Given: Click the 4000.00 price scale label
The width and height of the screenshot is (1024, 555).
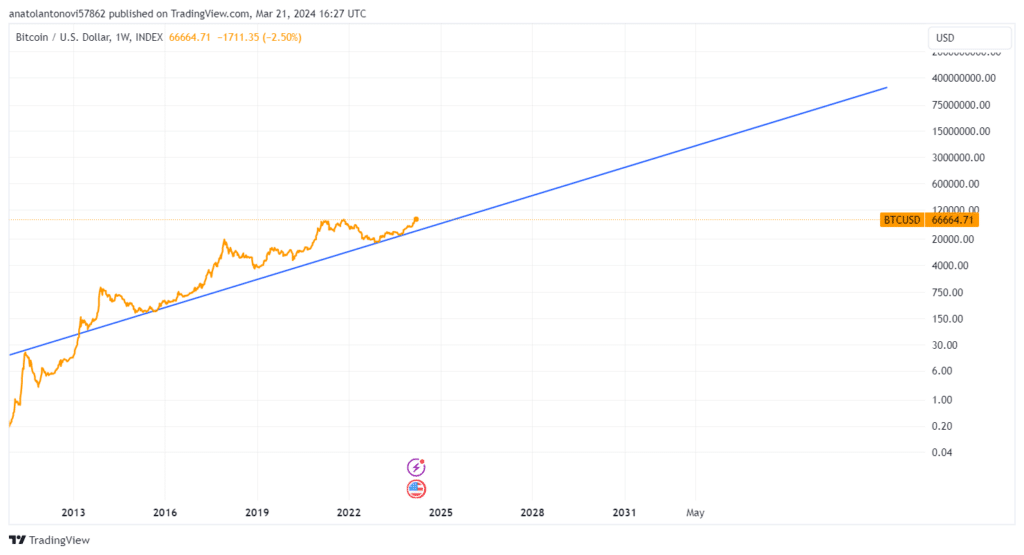Looking at the screenshot, I should [950, 266].
